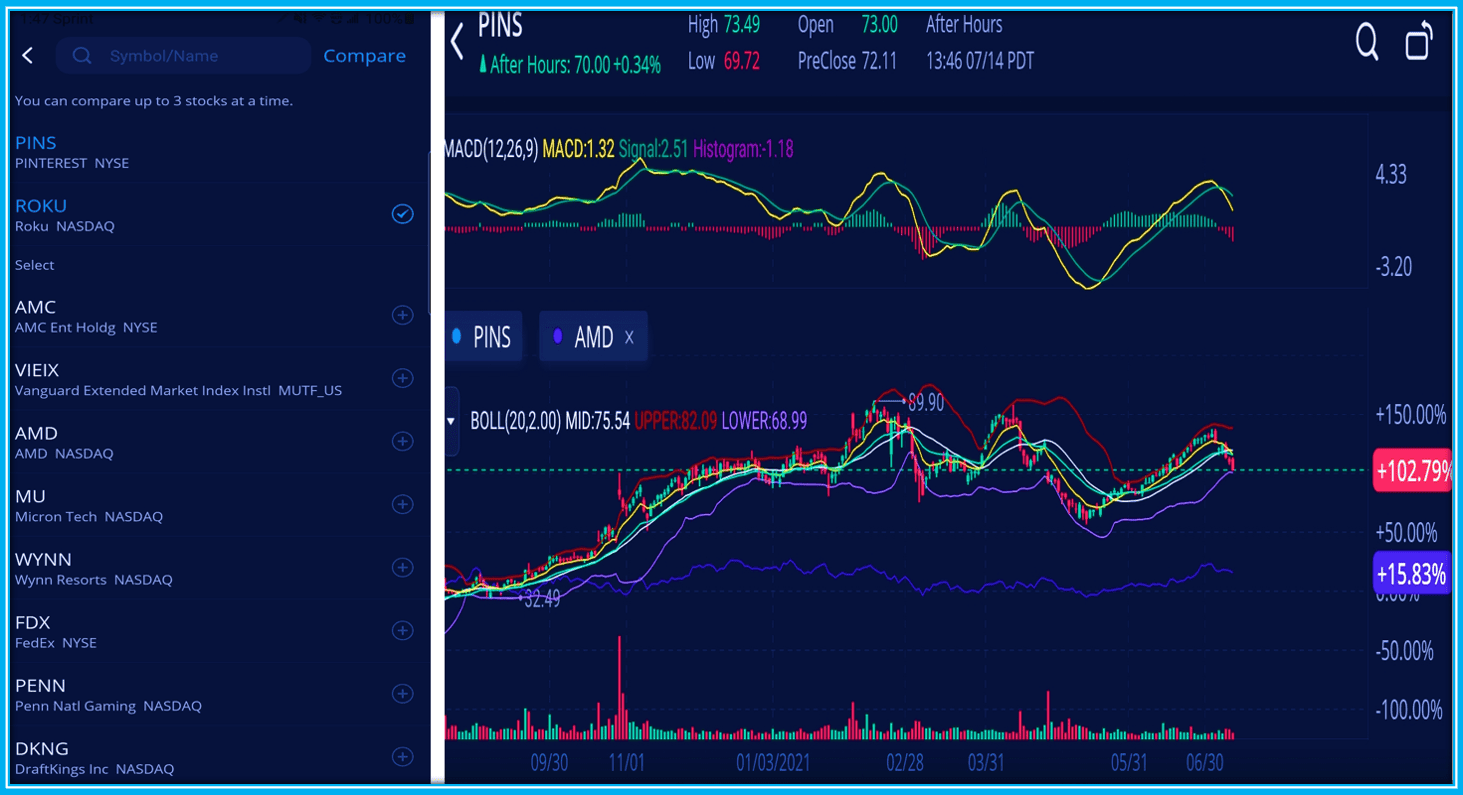Add AMC to comparison
Viewport: 1463px width, 795px height.
point(402,315)
